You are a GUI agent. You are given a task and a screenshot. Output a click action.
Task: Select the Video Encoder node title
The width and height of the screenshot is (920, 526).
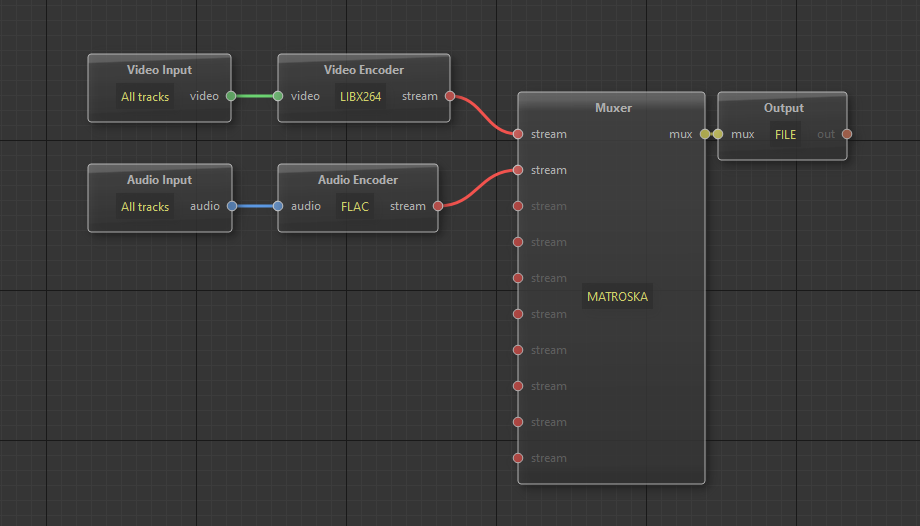(x=364, y=70)
